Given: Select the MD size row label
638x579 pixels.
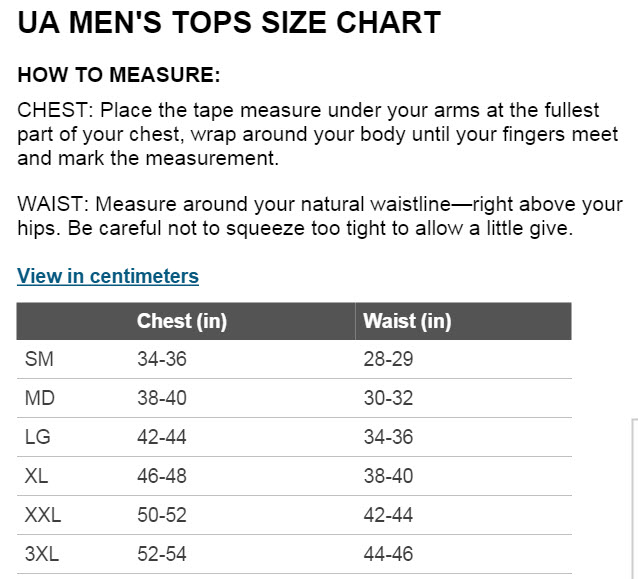Looking at the screenshot, I should pos(40,398).
